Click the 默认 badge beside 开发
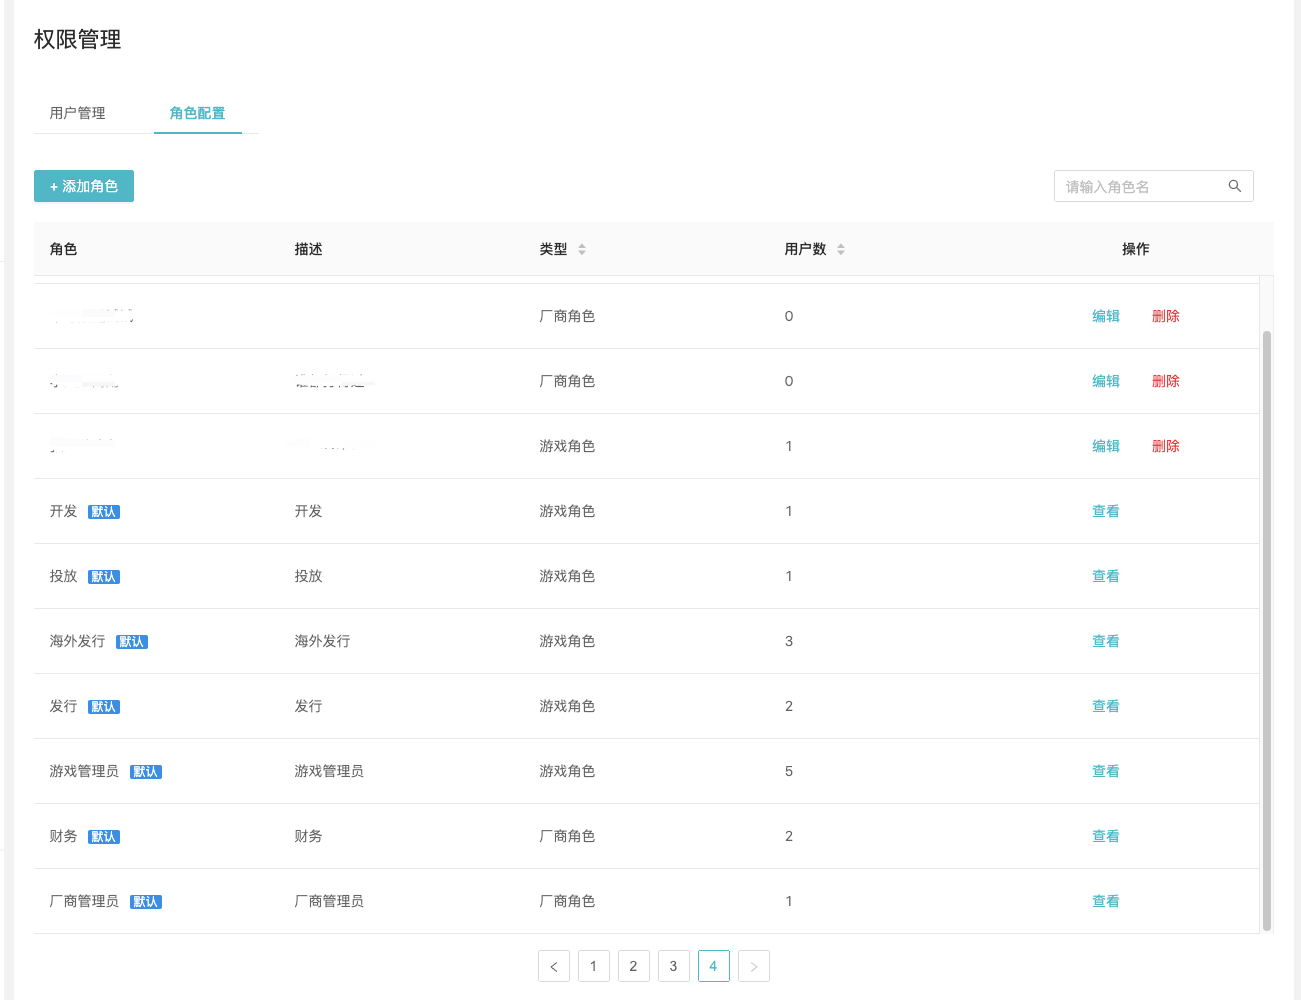 [104, 512]
